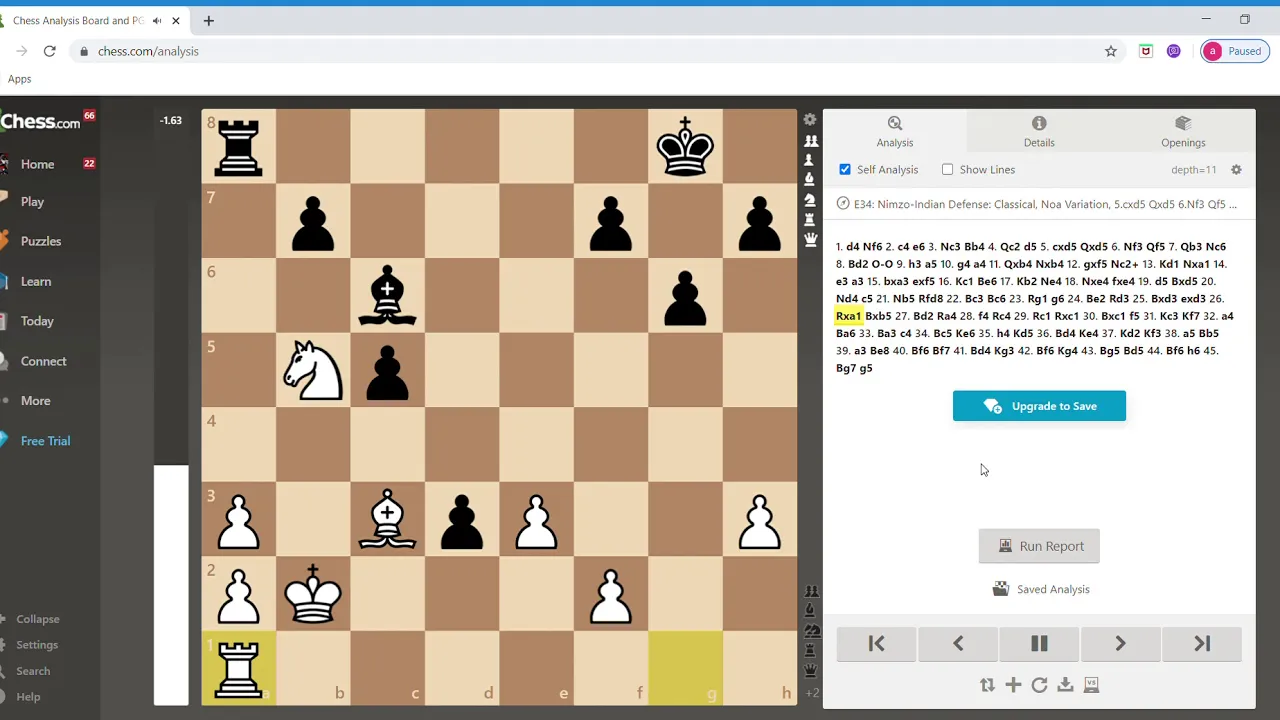Click the Upgrade to Save button
This screenshot has height=720, width=1280.
(x=1039, y=406)
